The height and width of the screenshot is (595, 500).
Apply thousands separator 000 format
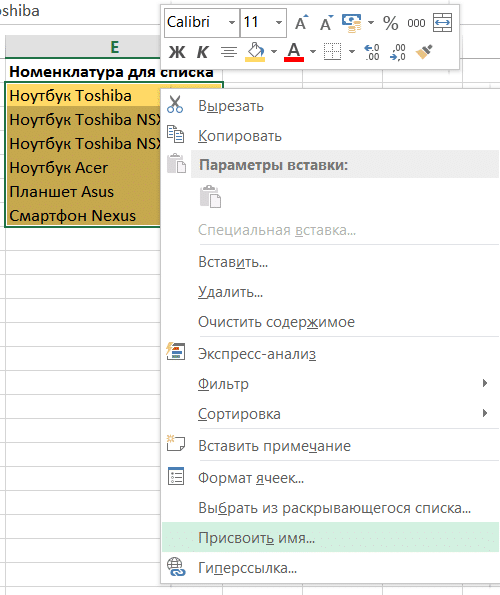click(416, 23)
